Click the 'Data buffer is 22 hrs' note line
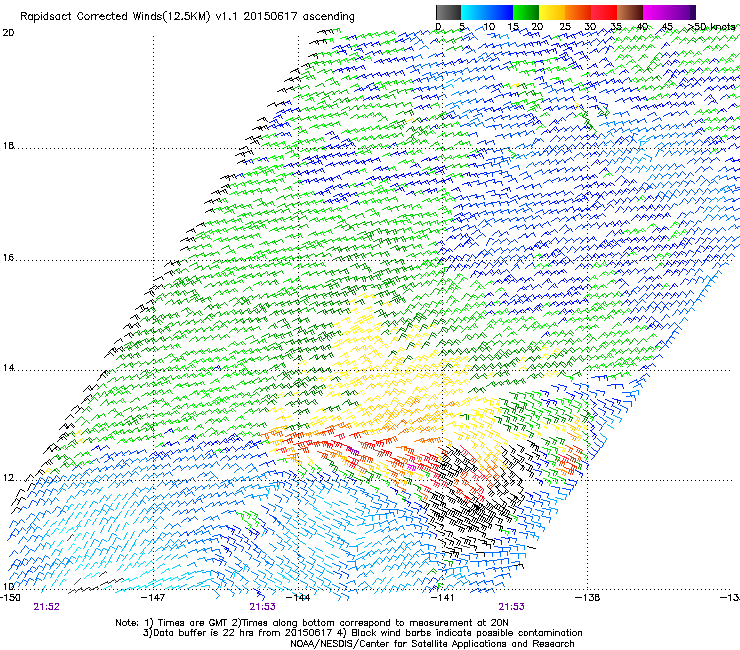This screenshot has width=740, height=650. 362,633
